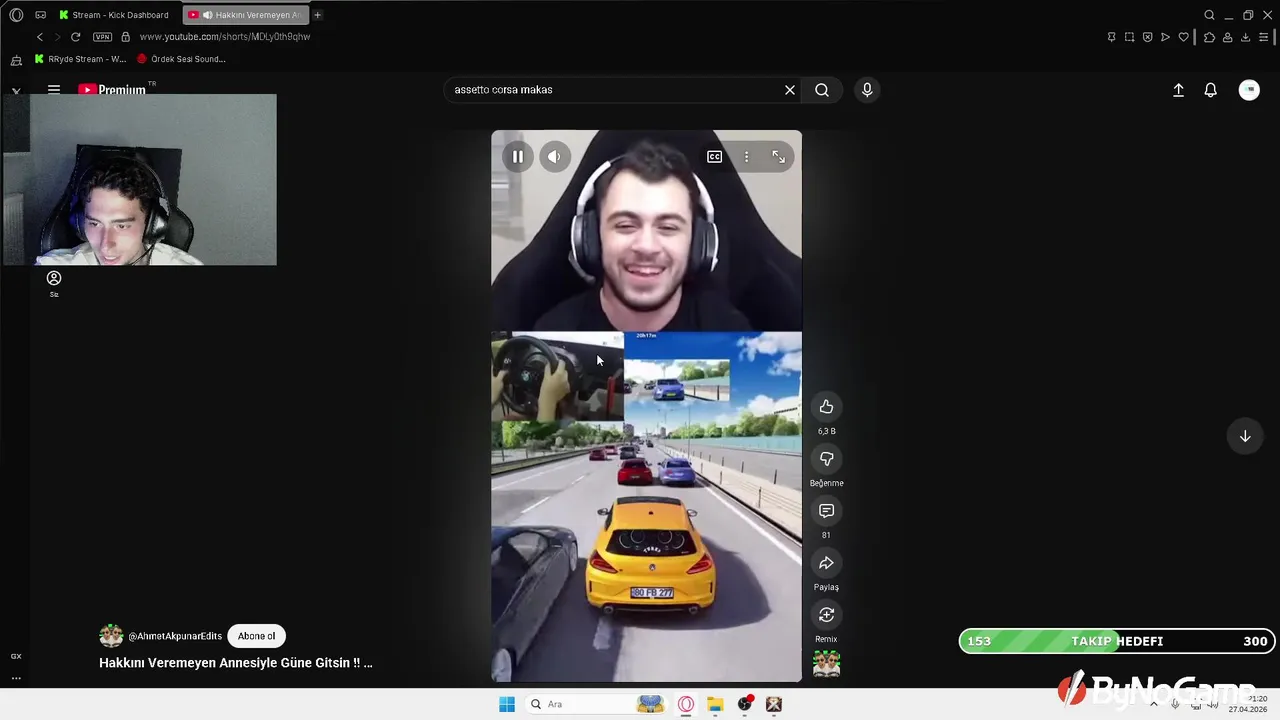Open the YouTube account avatar menu
The width and height of the screenshot is (1280, 720).
coord(1249,90)
